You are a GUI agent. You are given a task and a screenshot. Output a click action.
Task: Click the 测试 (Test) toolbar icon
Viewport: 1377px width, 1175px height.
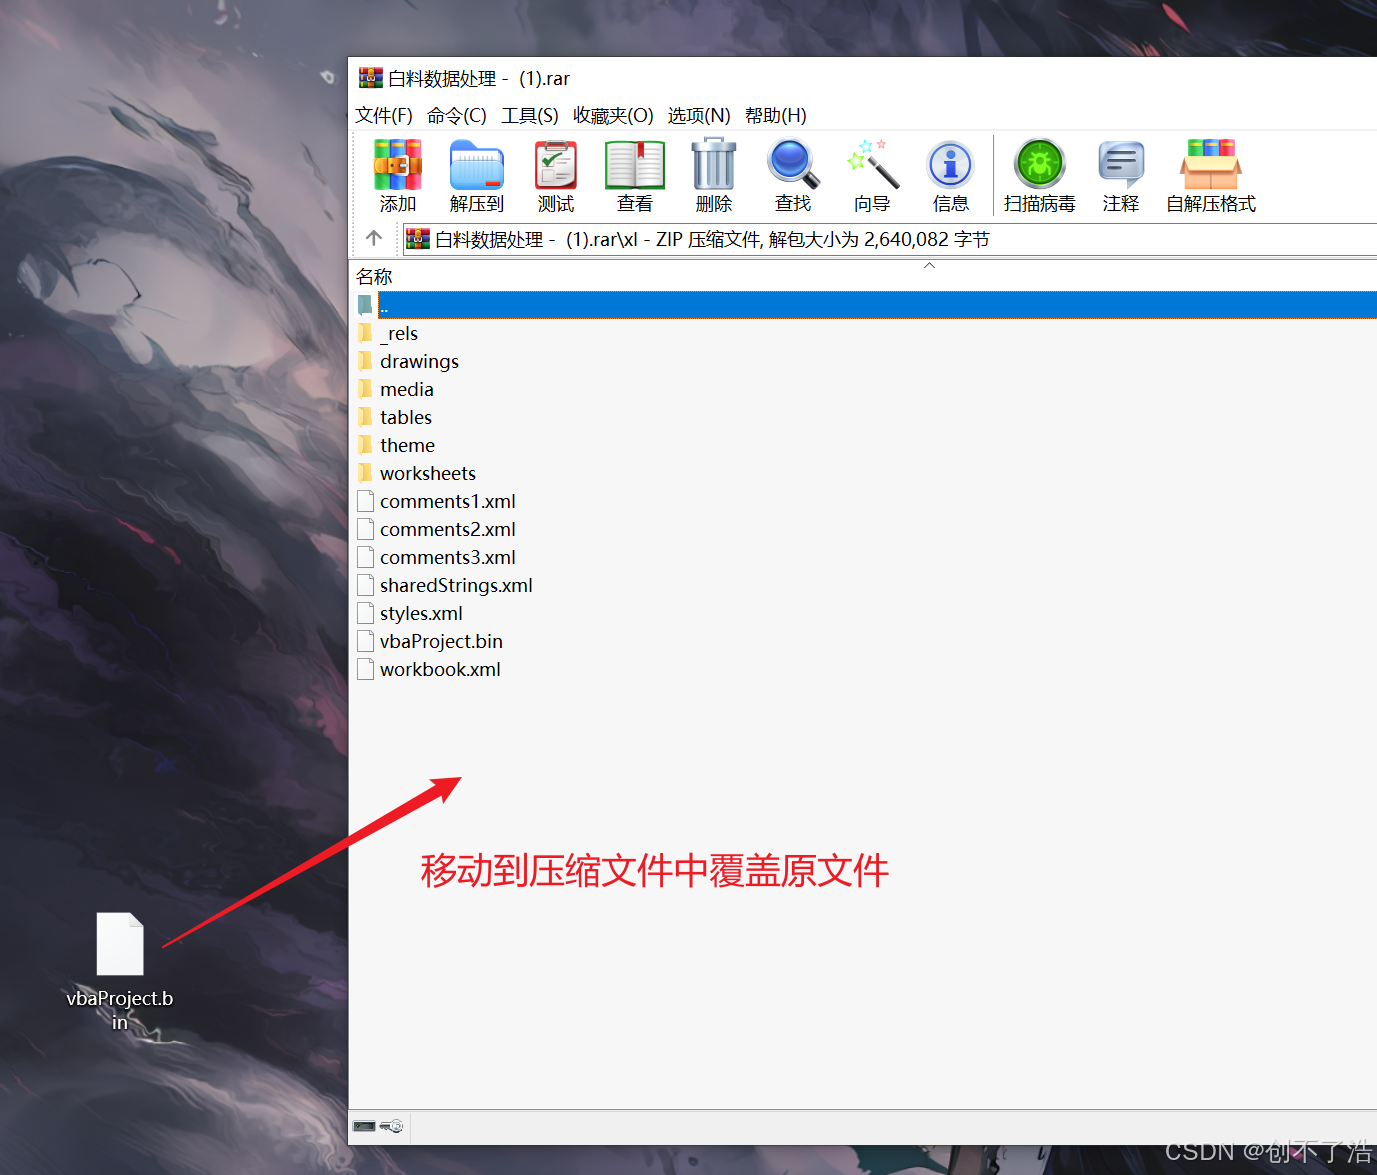[x=556, y=165]
